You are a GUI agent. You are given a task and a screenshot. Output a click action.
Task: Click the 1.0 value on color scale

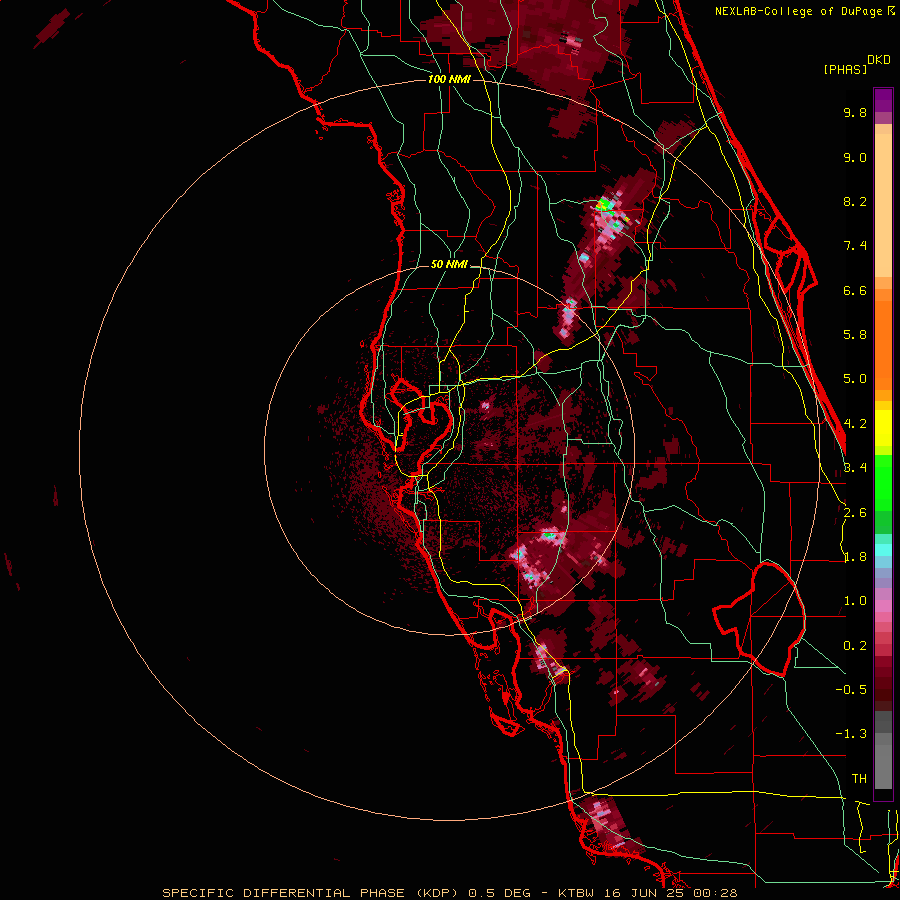[x=855, y=601]
